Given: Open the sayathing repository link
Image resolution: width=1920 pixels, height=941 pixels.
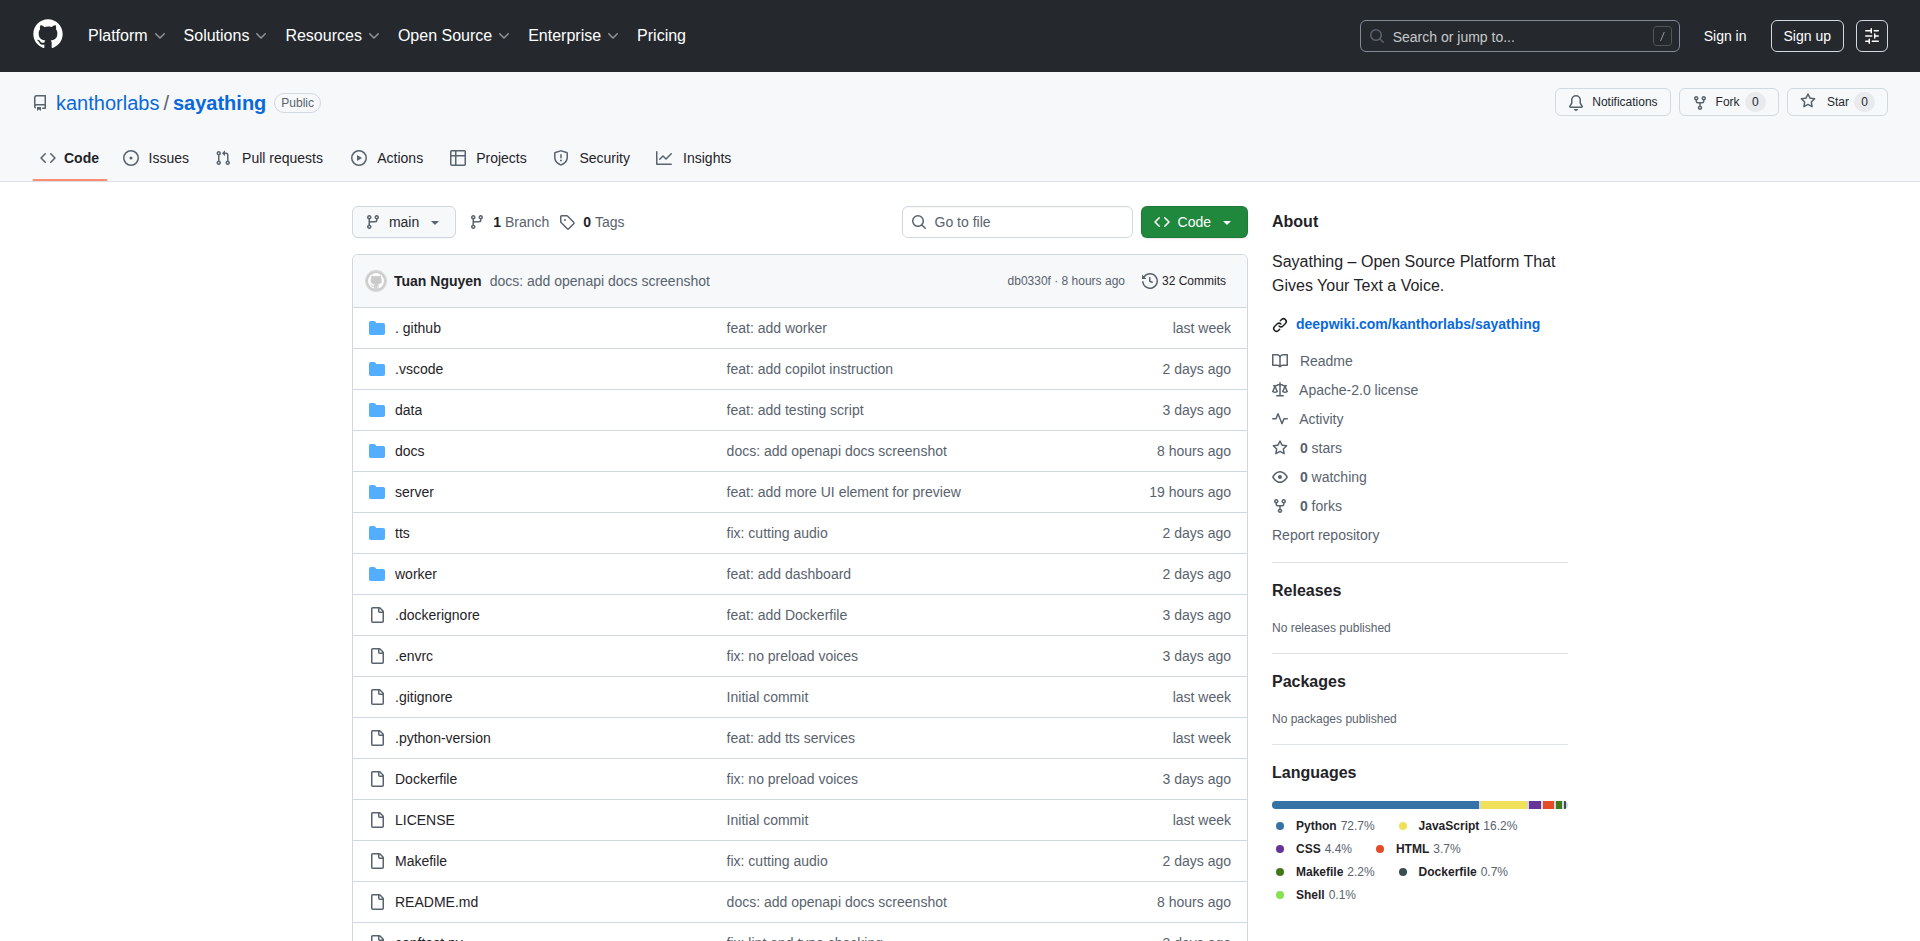Looking at the screenshot, I should 220,103.
